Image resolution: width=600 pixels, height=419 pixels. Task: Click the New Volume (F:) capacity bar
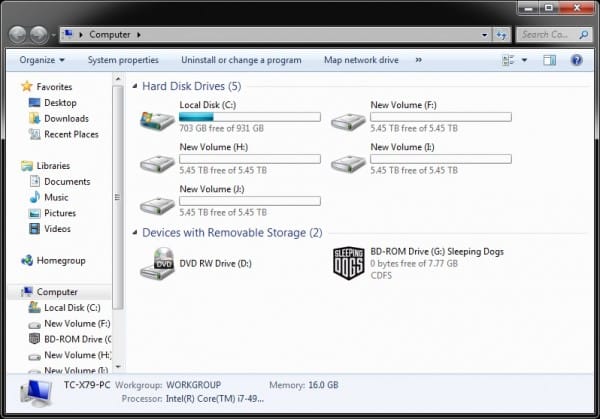(x=441, y=117)
